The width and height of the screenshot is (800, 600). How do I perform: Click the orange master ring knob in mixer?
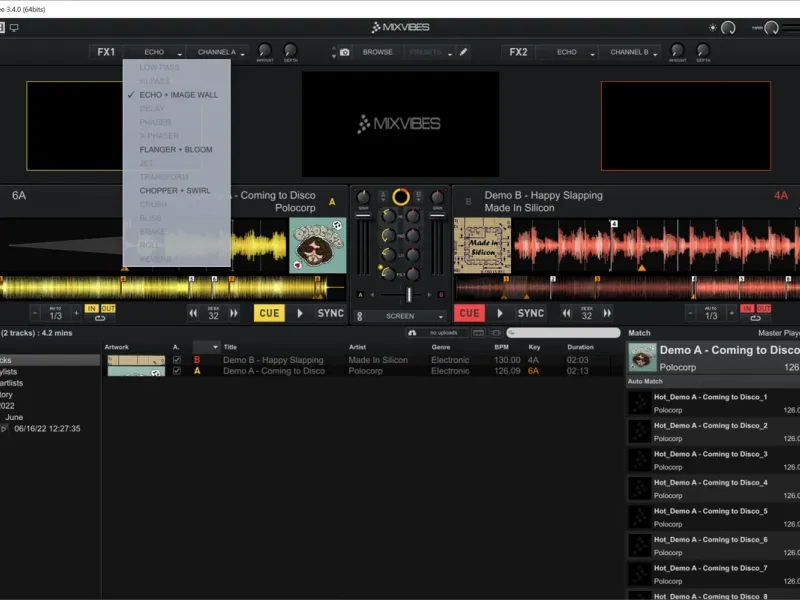pos(401,197)
